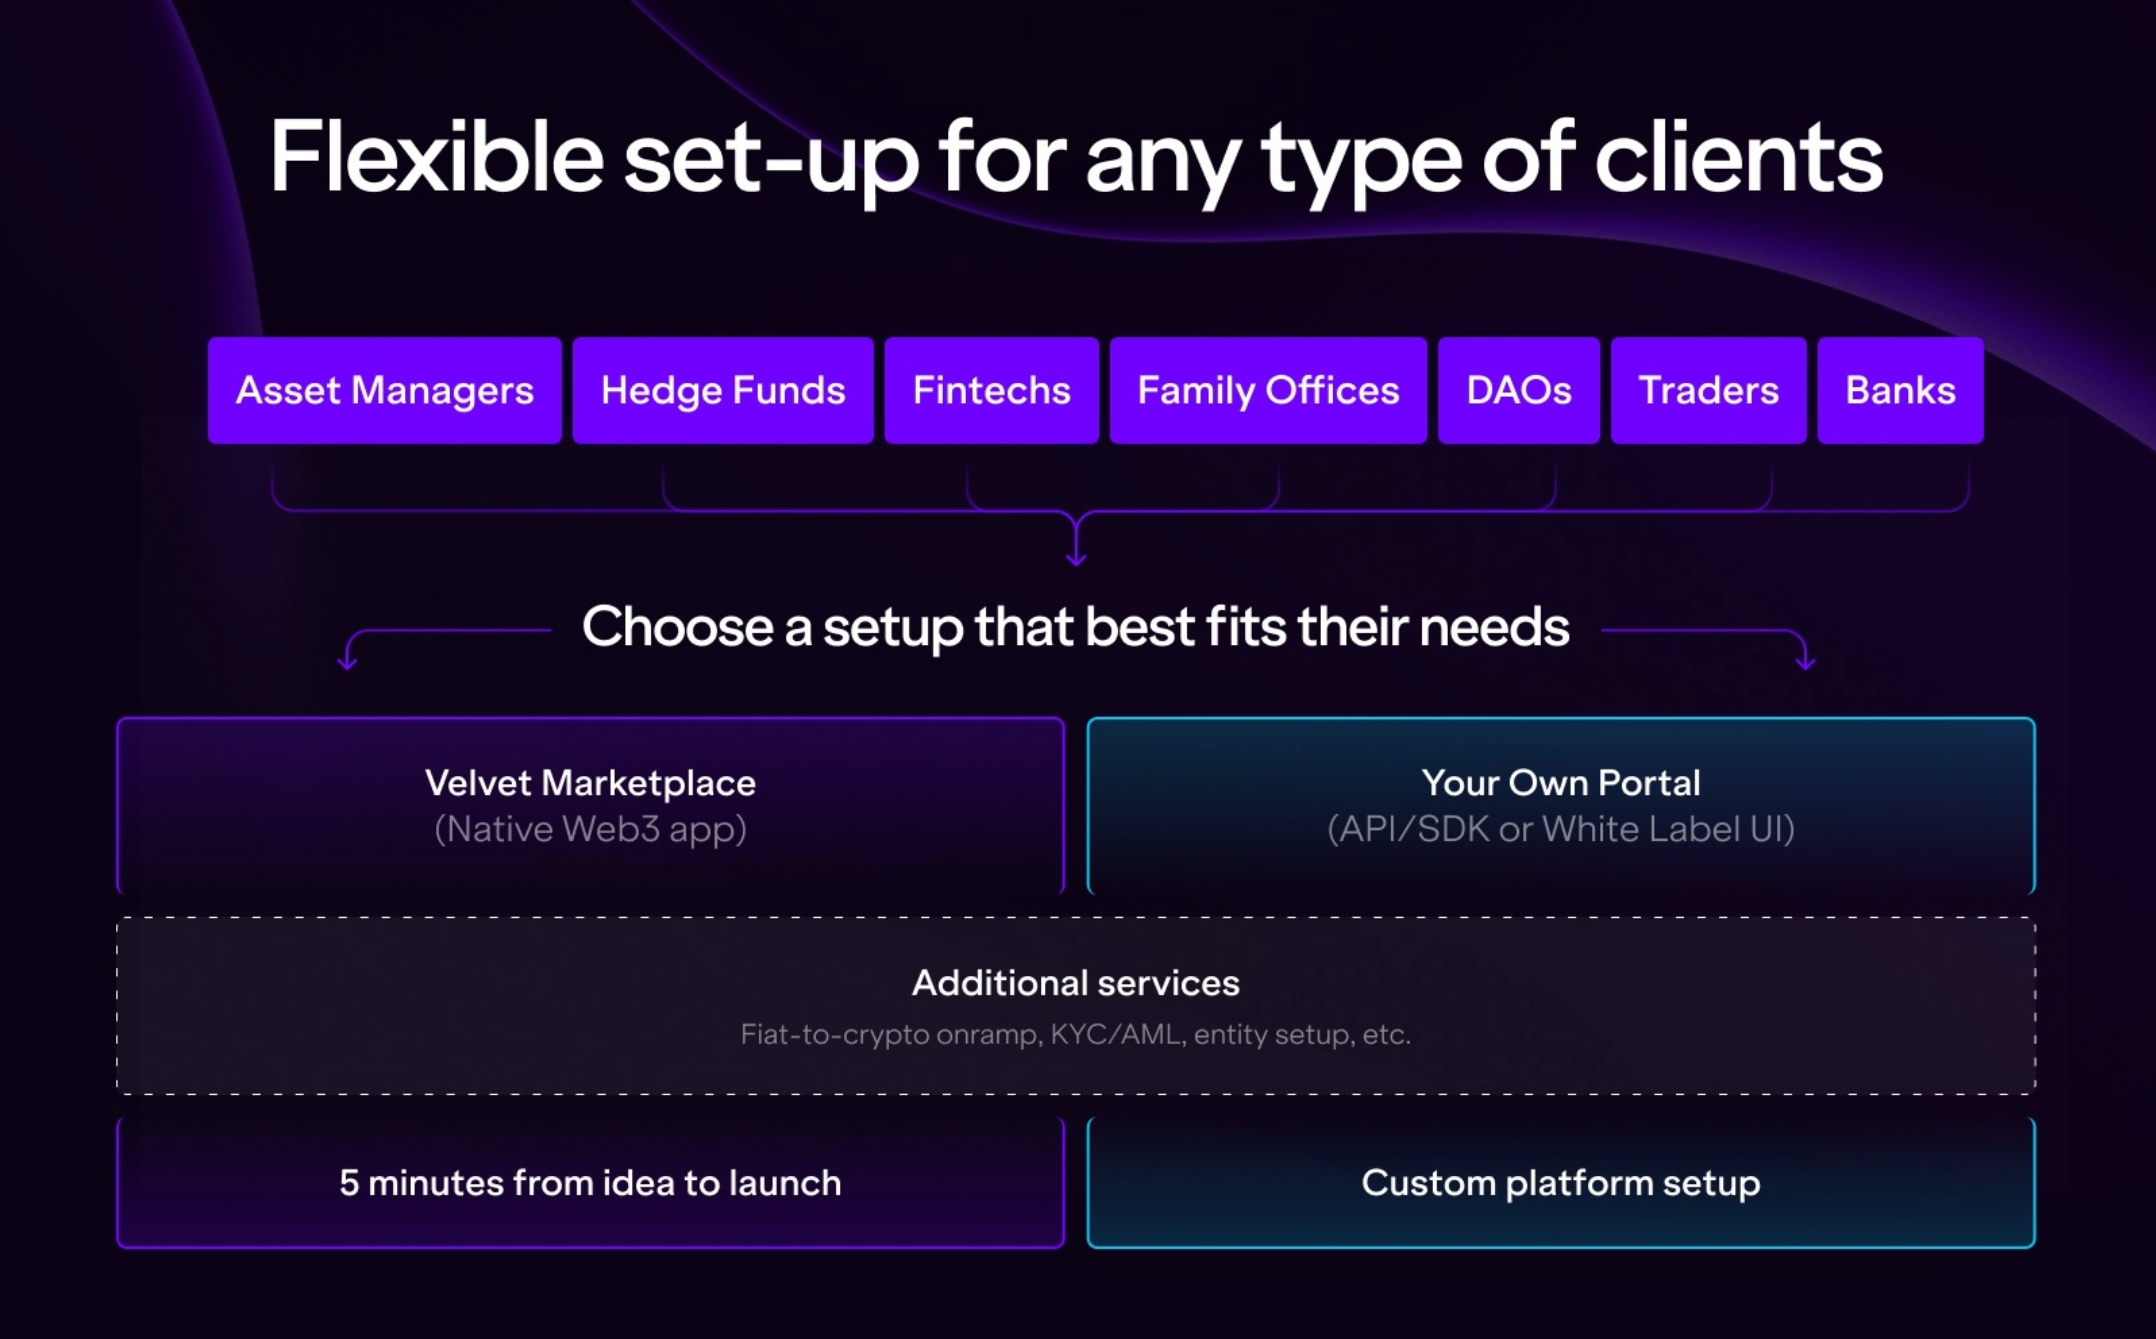The width and height of the screenshot is (2156, 1339).
Task: Click the DAOs client tag
Action: 1518,390
